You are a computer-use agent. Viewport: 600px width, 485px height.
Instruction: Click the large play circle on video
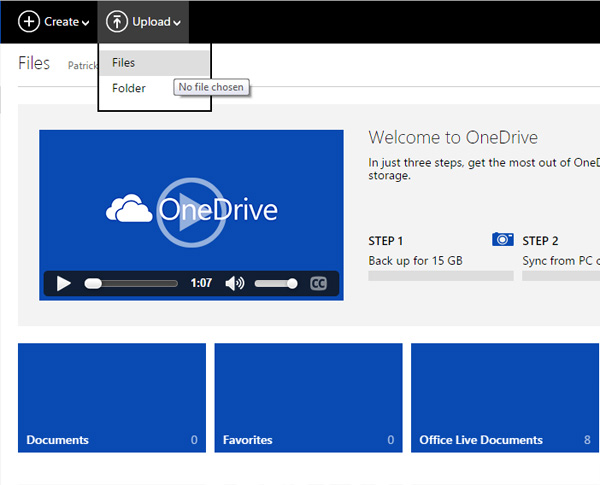[190, 211]
